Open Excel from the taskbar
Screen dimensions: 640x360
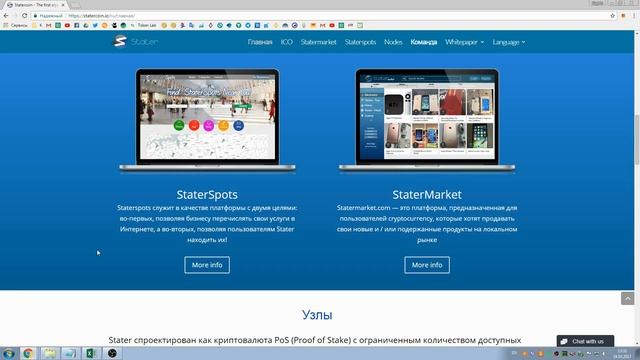tap(90, 353)
